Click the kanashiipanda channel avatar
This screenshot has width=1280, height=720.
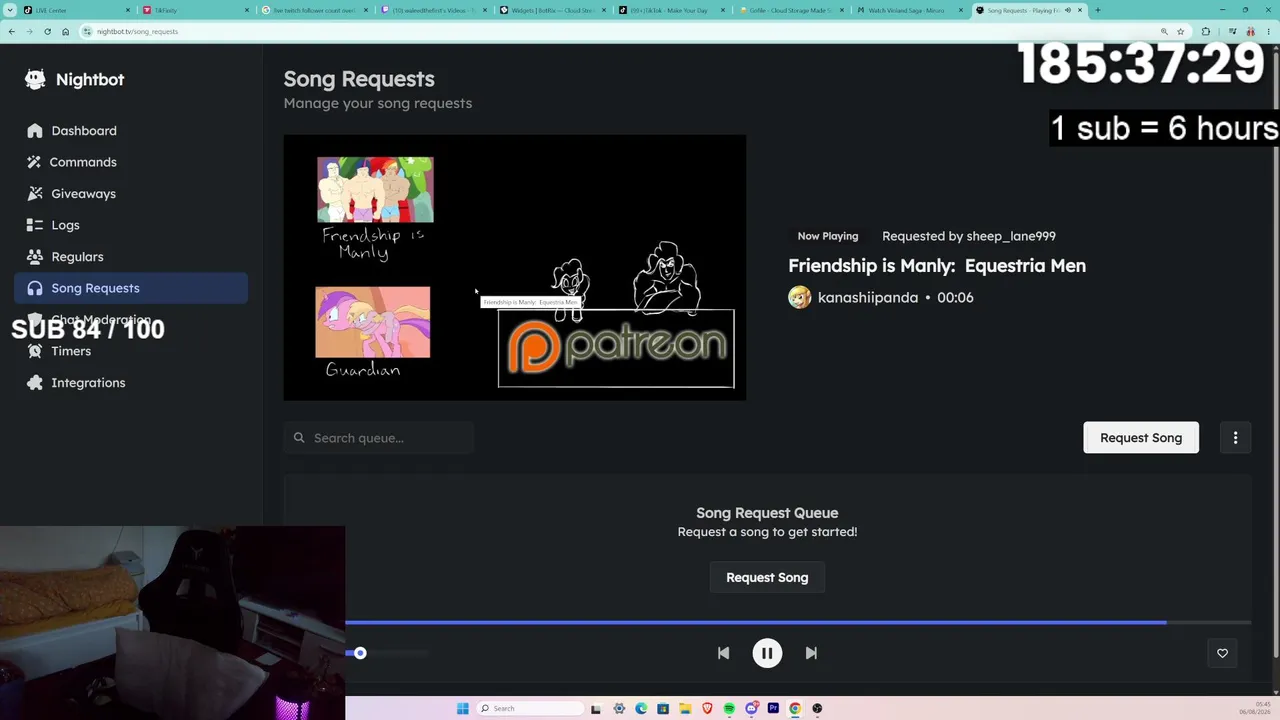800,297
